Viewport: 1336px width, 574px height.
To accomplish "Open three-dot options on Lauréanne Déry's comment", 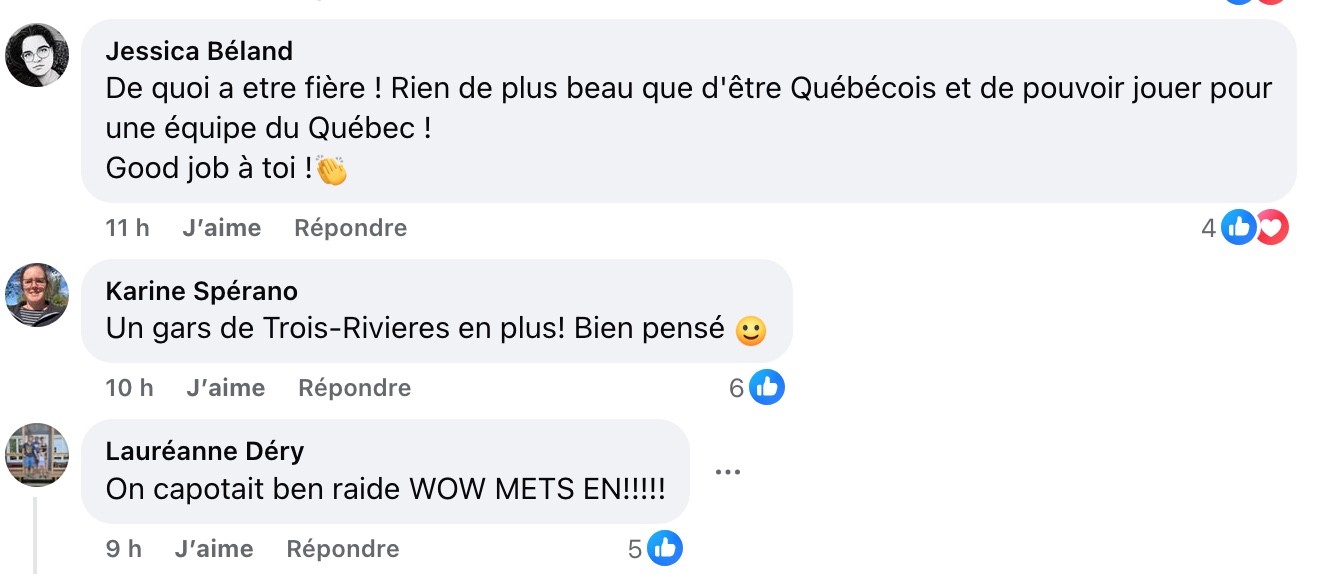I will (x=727, y=472).
